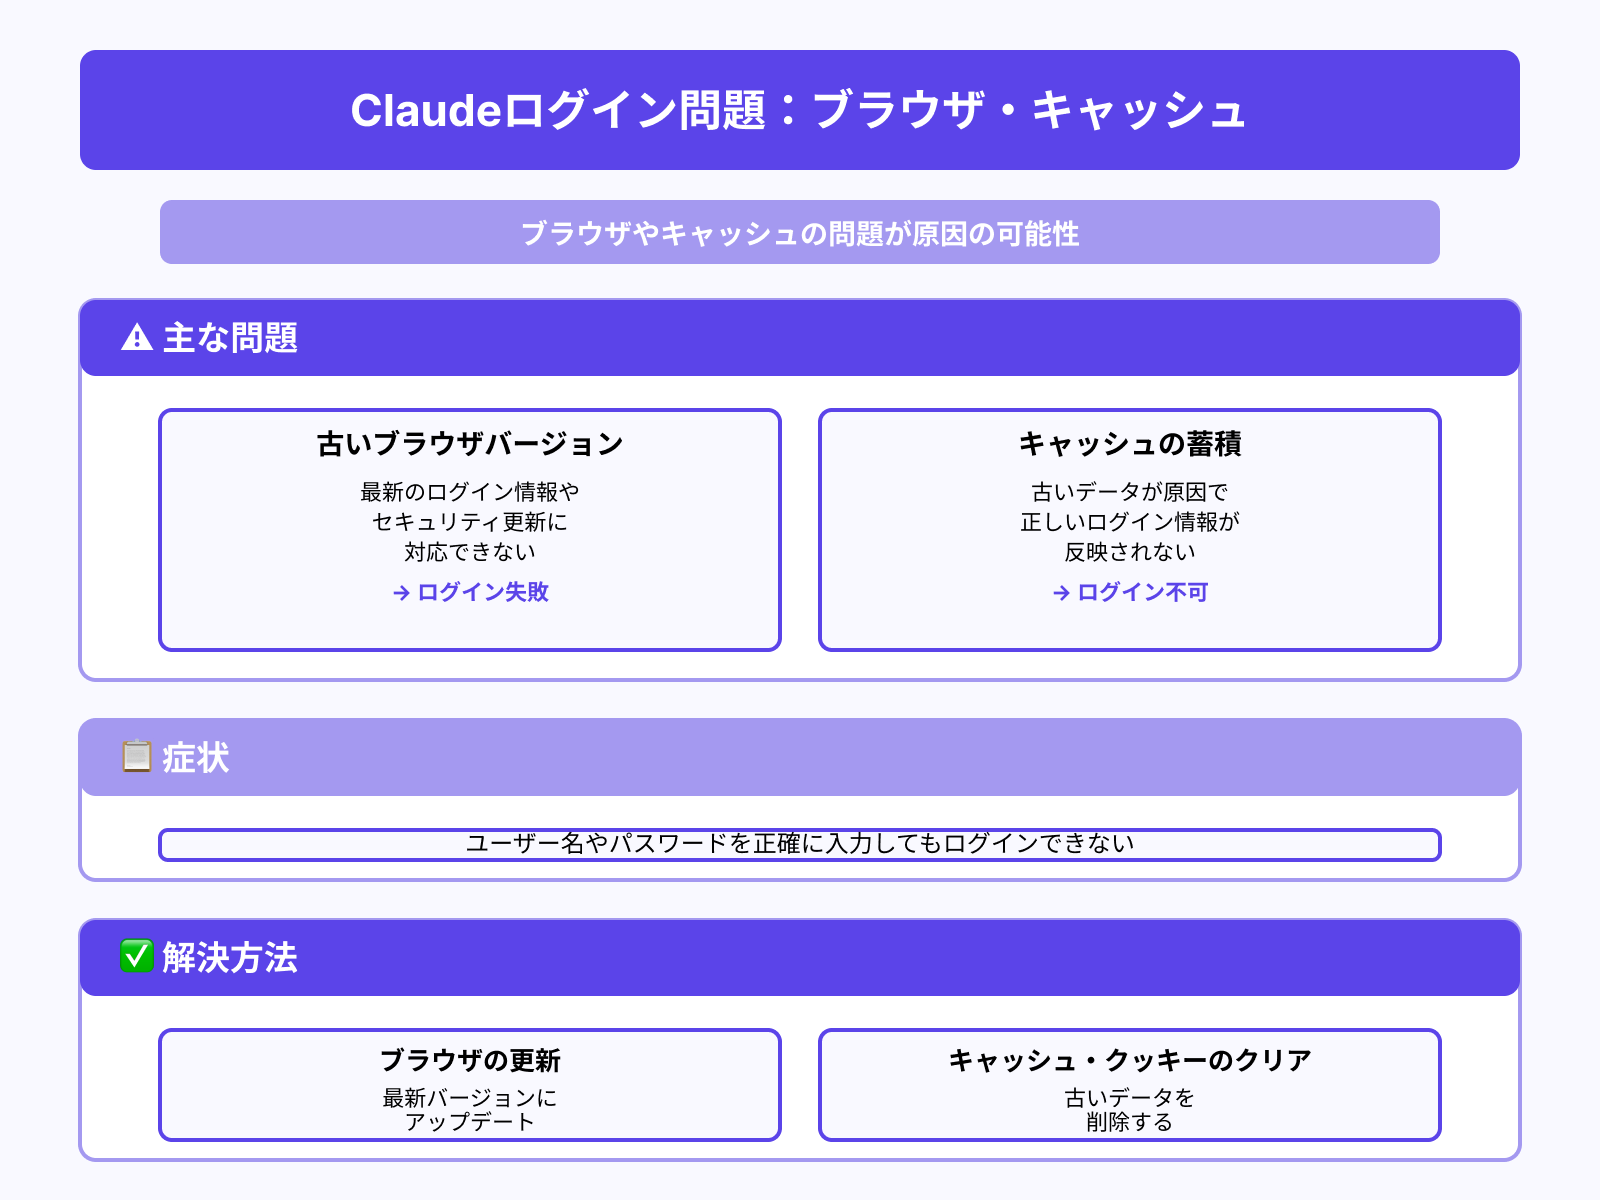
Task: Click the 古いデータを 削除する description text
Action: (1130, 1110)
